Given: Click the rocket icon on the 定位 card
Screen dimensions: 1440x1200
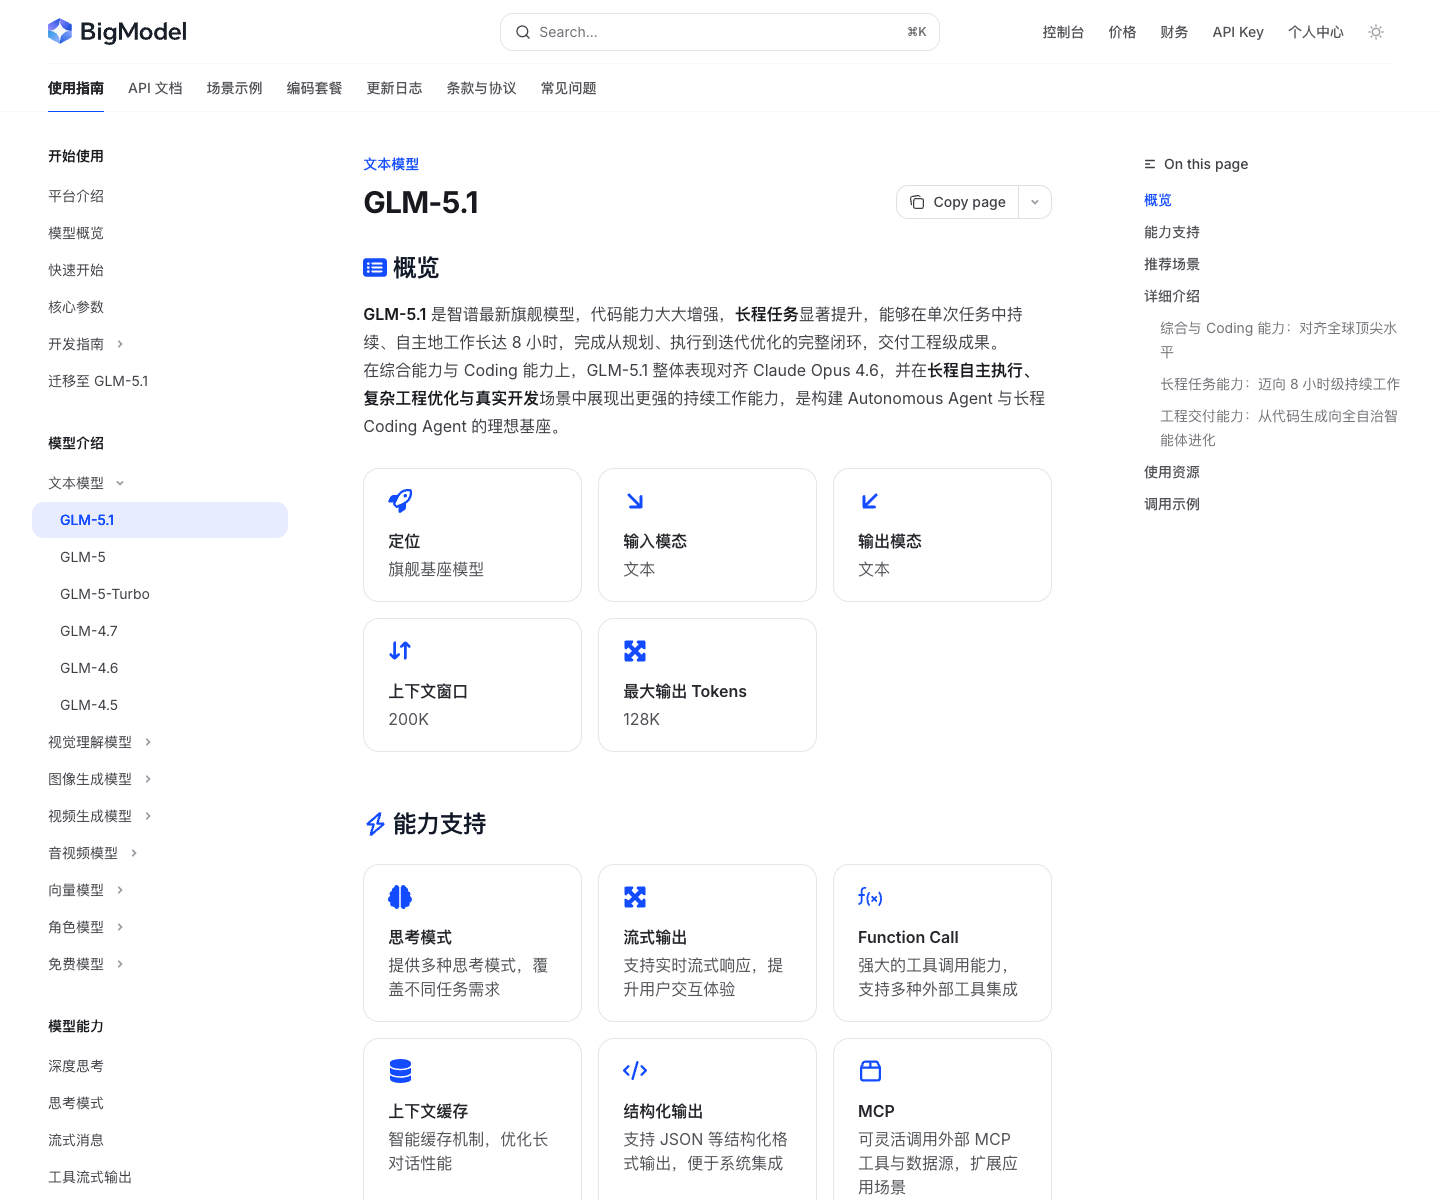Looking at the screenshot, I should pos(400,500).
